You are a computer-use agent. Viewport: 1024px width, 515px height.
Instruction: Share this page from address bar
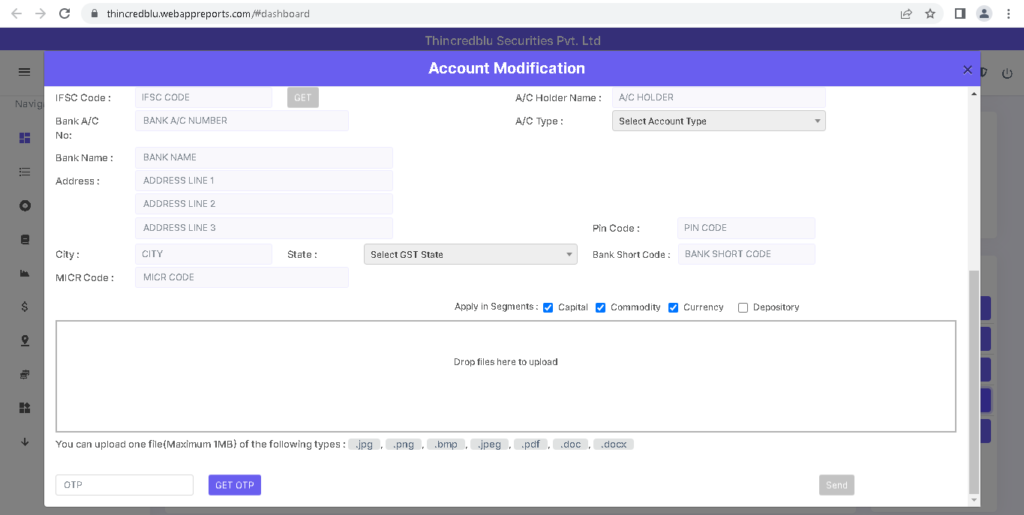pos(906,13)
